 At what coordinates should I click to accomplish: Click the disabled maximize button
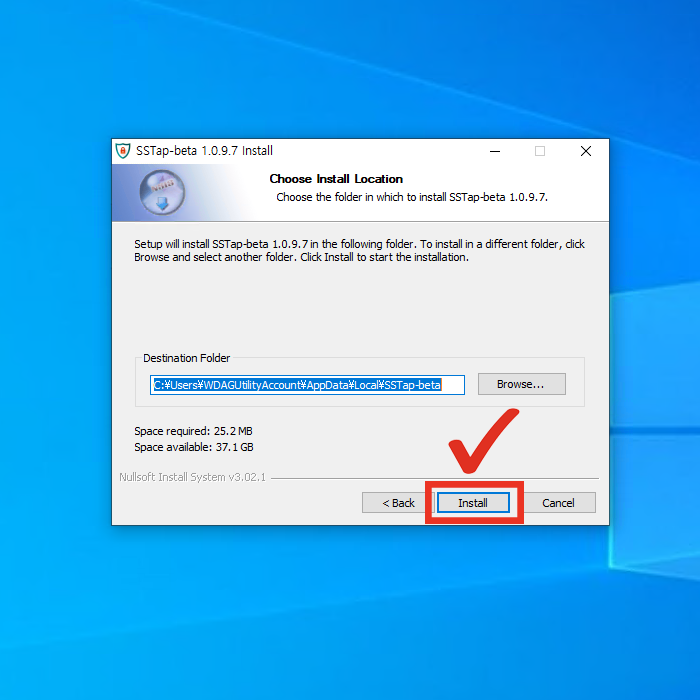[540, 151]
